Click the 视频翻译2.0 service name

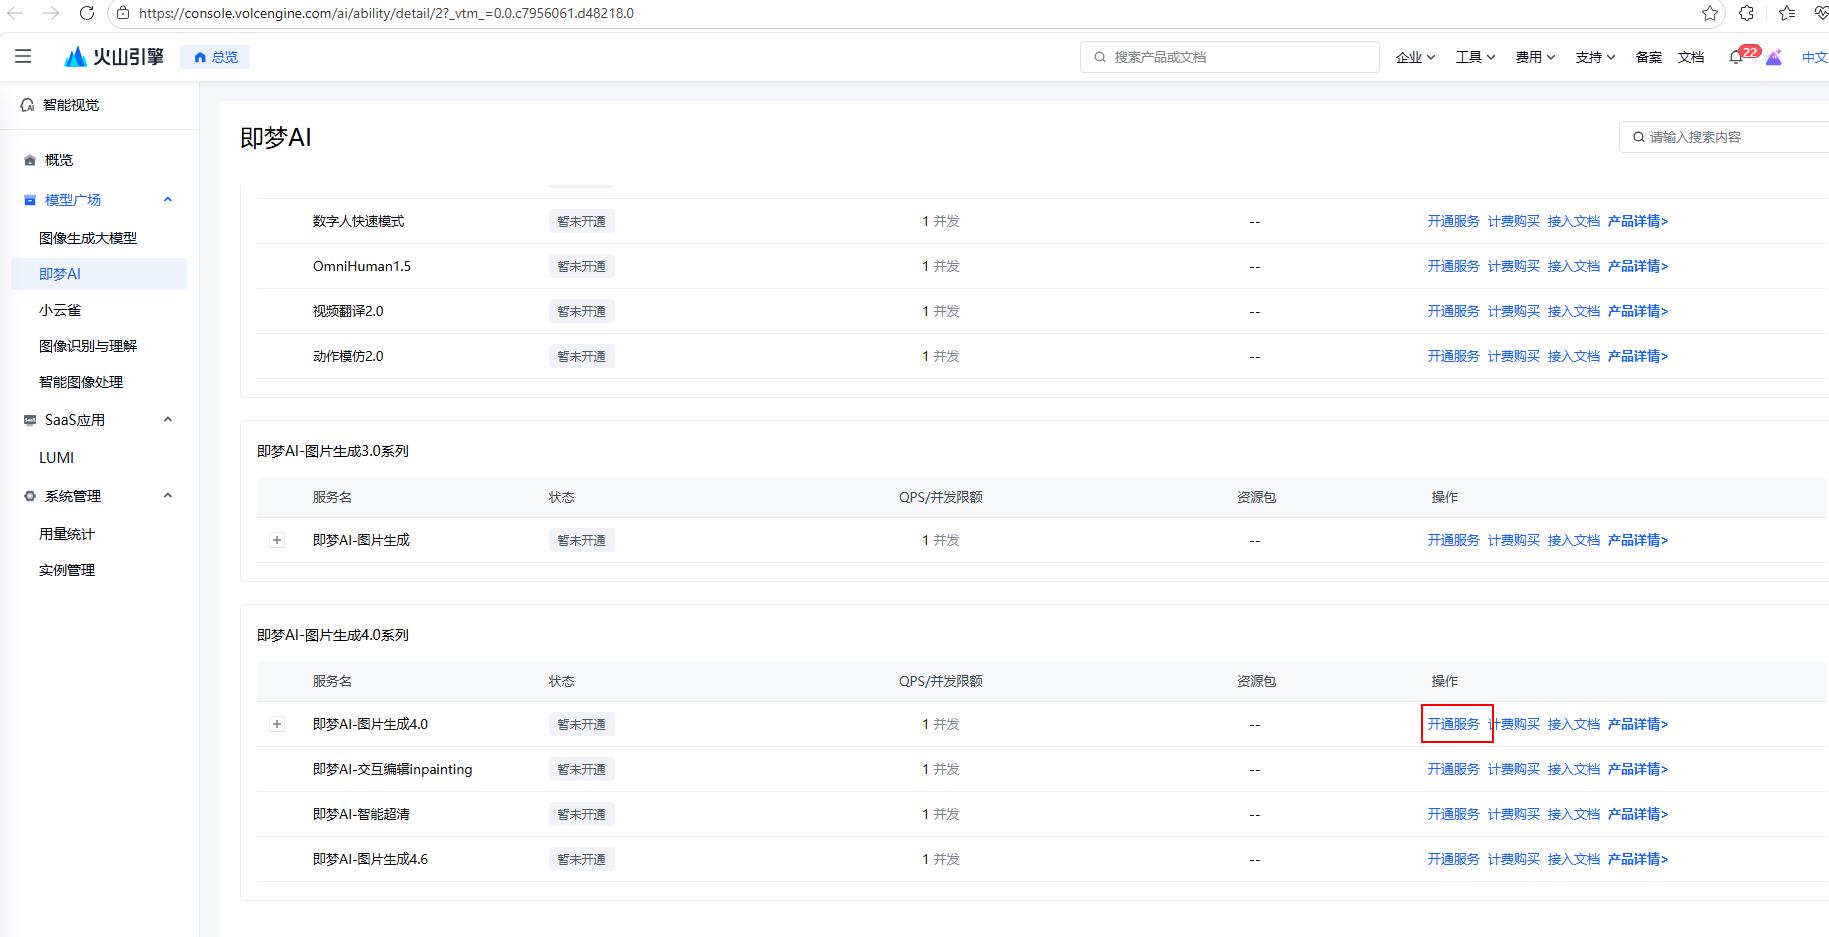[x=348, y=311]
